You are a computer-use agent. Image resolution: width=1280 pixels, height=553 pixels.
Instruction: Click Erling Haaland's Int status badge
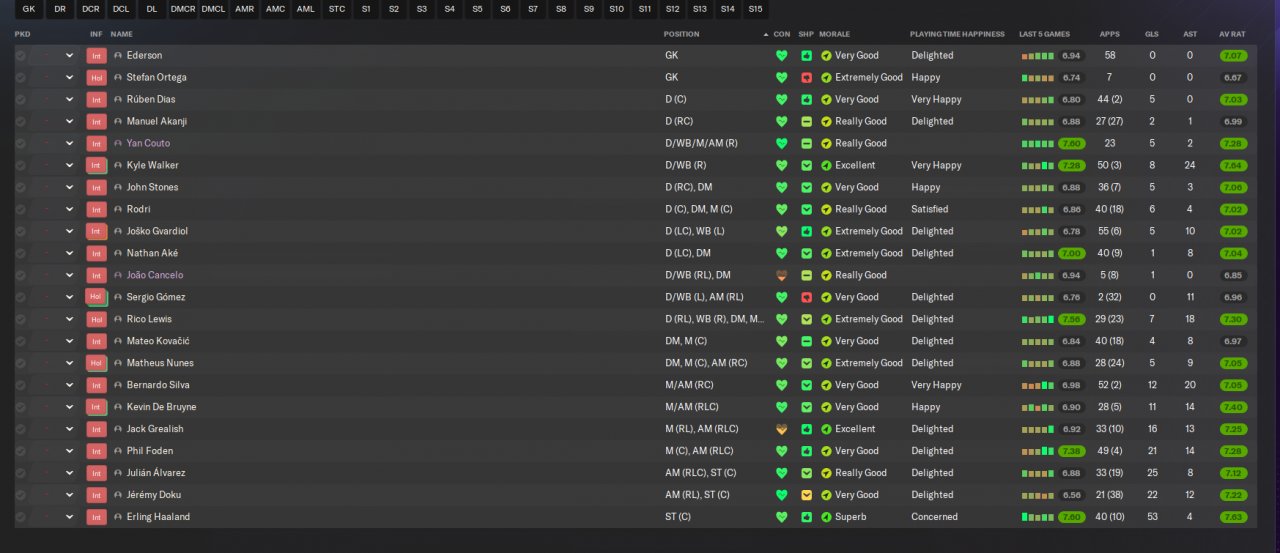coord(96,518)
